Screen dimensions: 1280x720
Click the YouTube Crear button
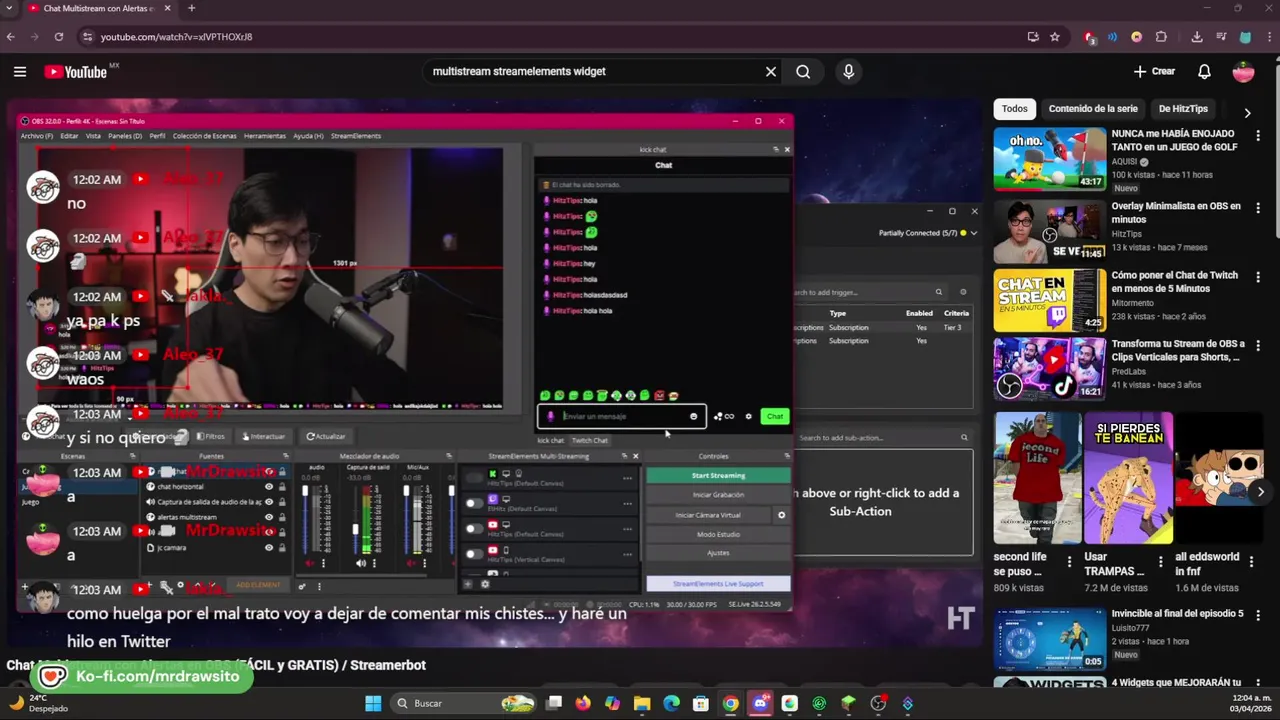pos(1155,71)
